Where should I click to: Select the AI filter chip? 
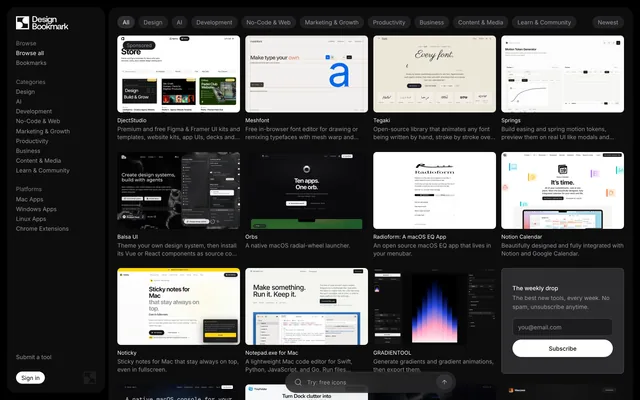[x=179, y=22]
